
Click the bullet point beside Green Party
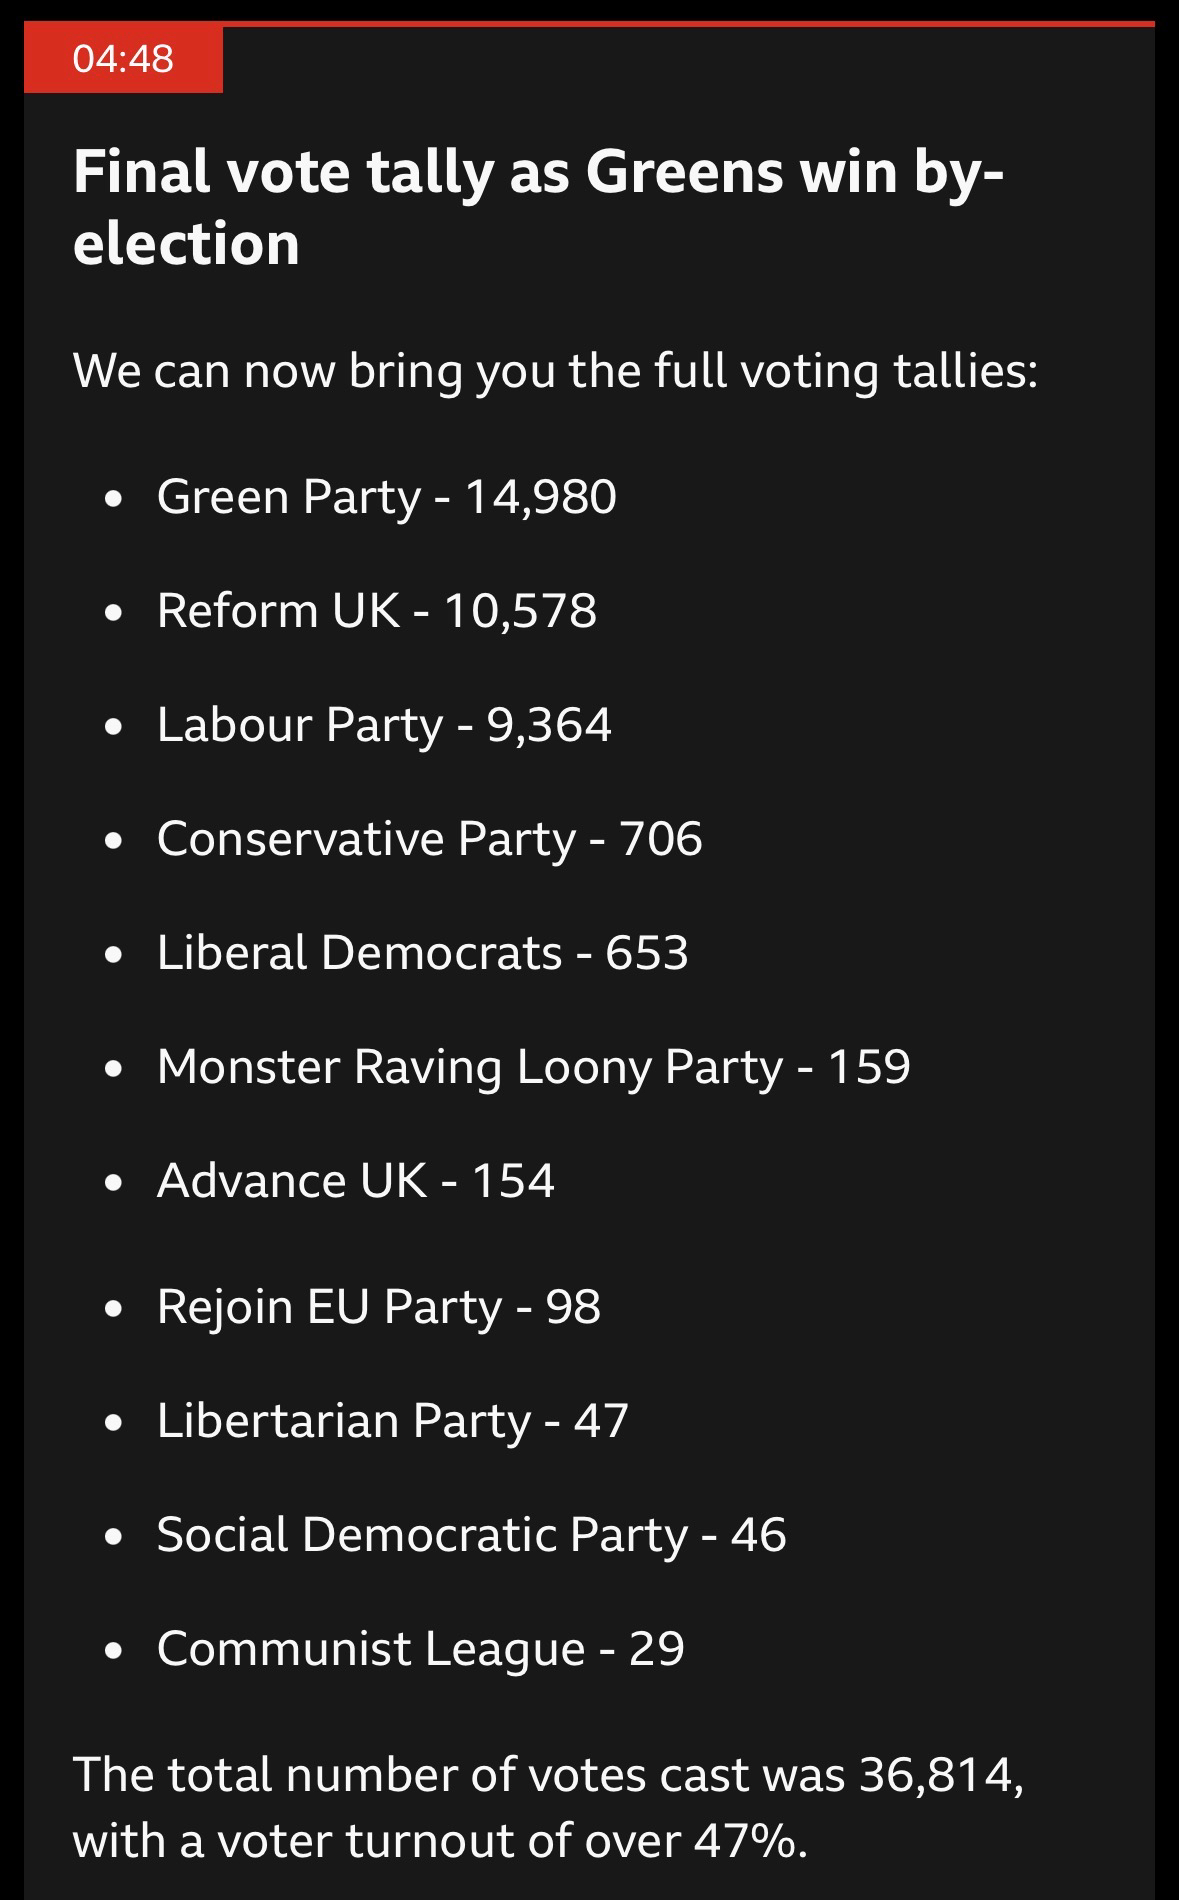115,498
